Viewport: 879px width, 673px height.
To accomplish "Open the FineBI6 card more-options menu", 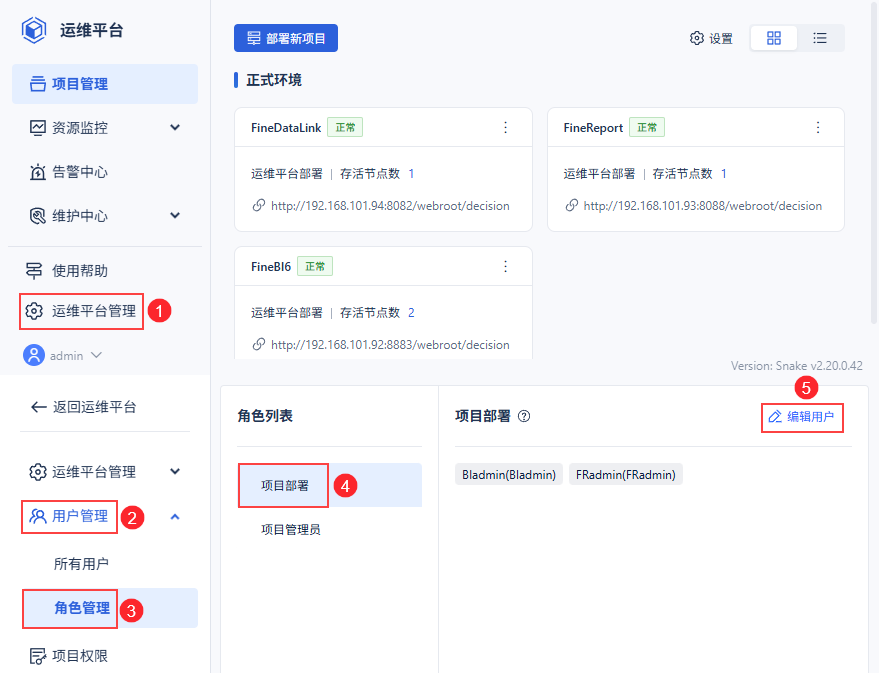I will [x=506, y=267].
